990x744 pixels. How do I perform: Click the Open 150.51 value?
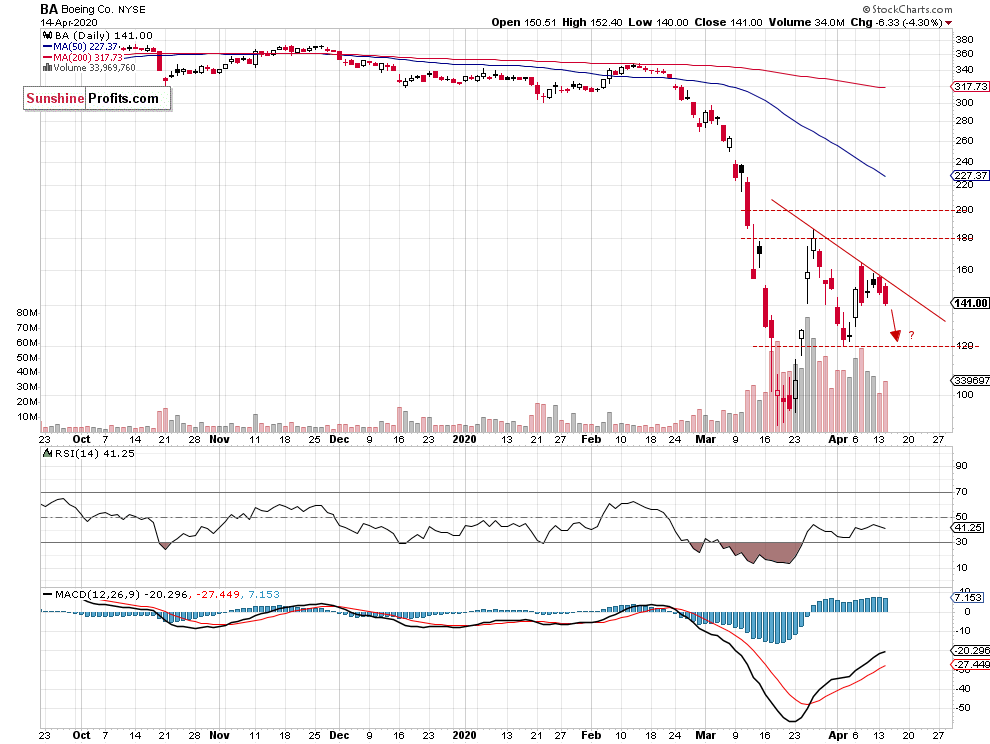coord(524,22)
